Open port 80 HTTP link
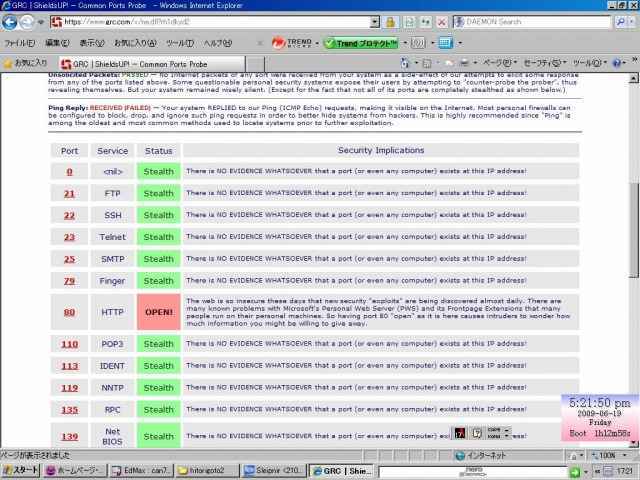This screenshot has height=480, width=640. coord(69,312)
